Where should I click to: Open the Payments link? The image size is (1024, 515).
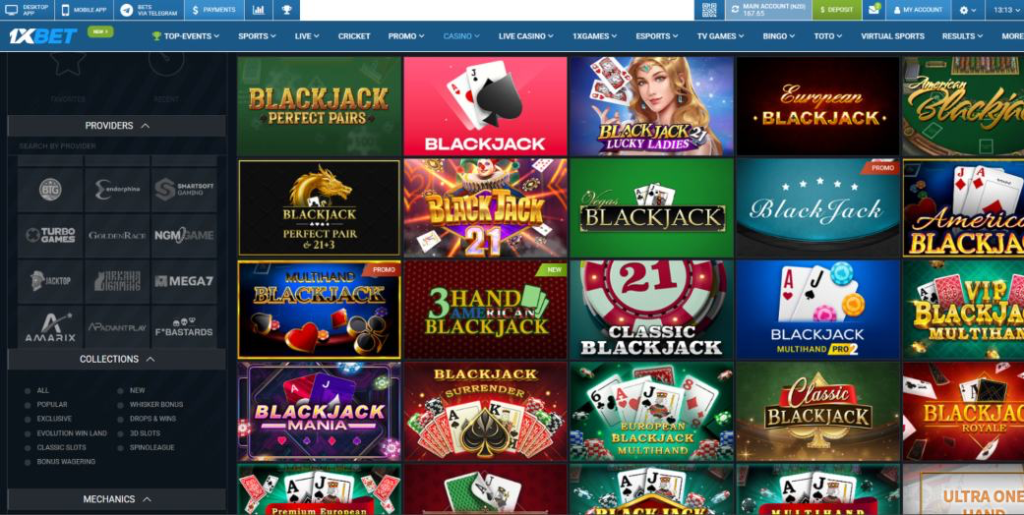[x=214, y=10]
